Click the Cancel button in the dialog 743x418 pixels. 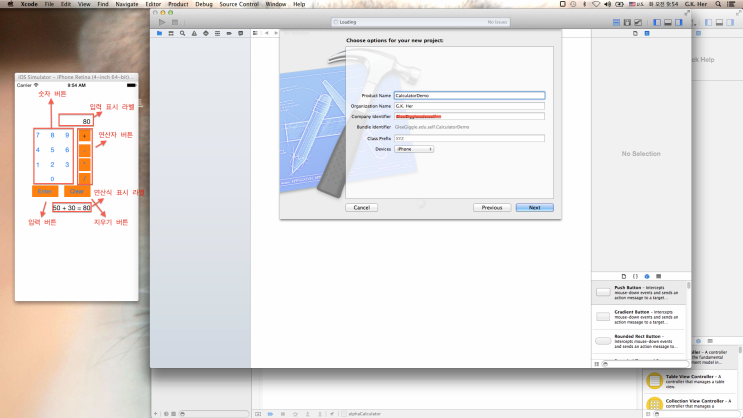pos(362,208)
